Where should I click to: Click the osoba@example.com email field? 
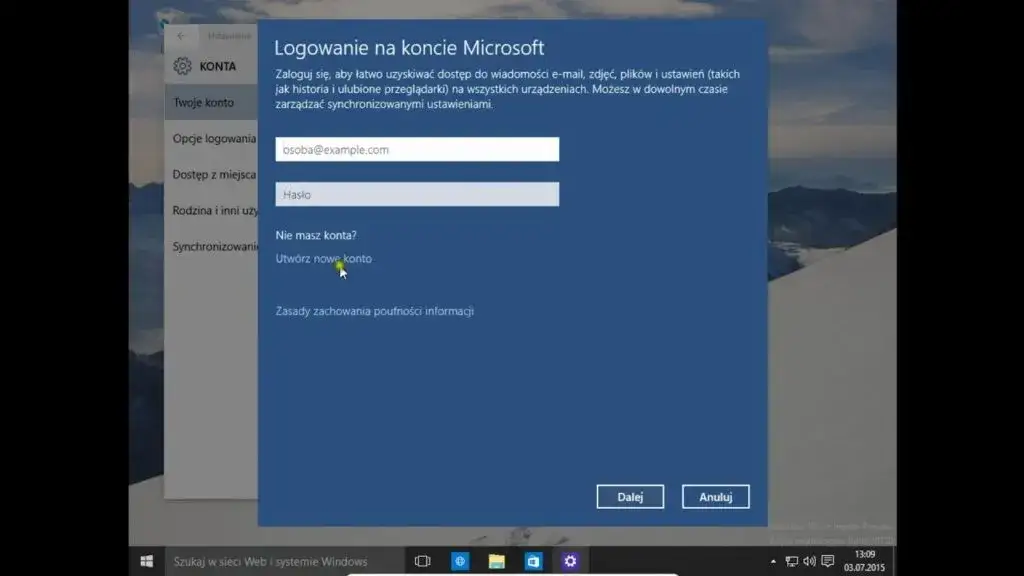(x=417, y=148)
